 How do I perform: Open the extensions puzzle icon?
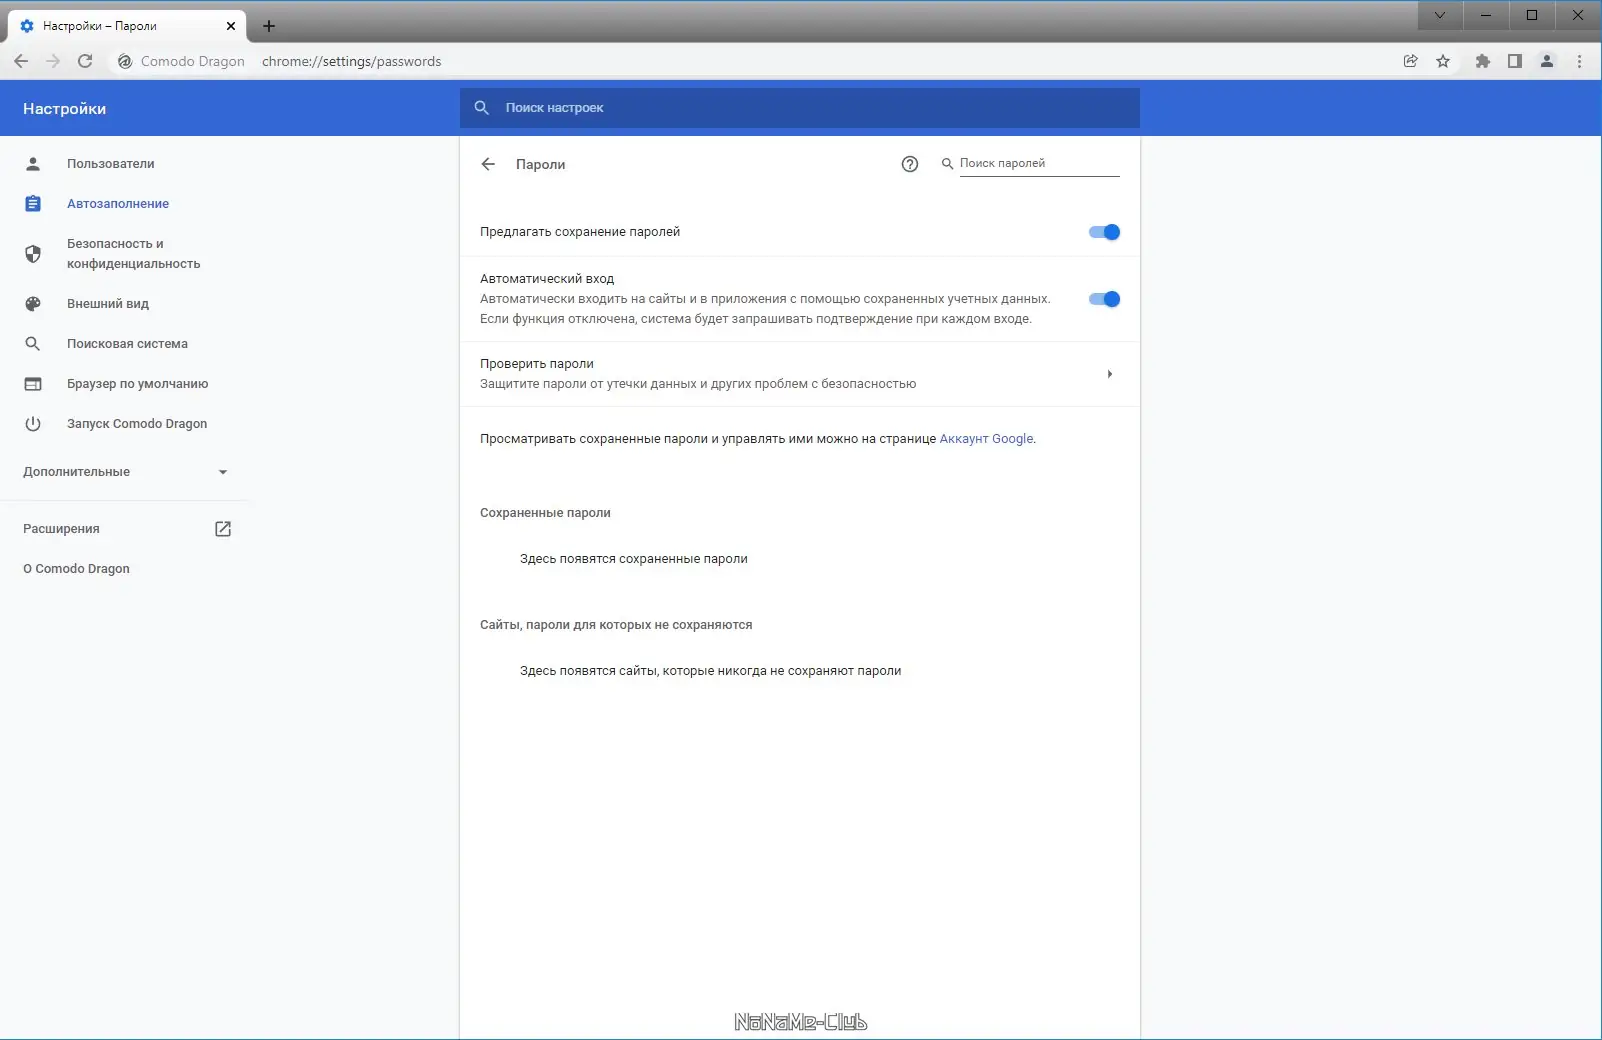pos(1483,61)
